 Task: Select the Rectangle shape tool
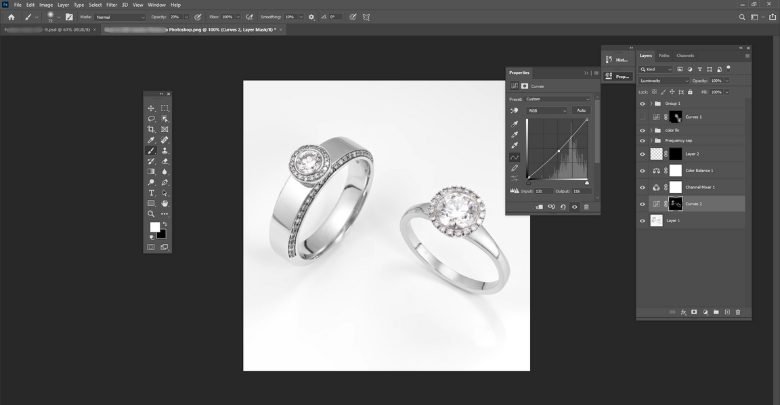pos(151,203)
